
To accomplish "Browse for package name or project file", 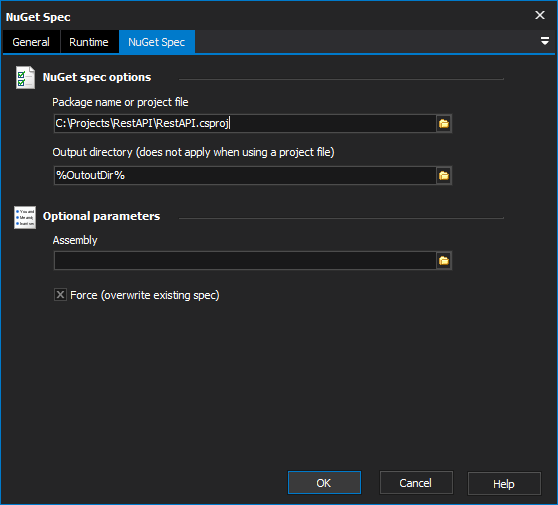I will 444,123.
